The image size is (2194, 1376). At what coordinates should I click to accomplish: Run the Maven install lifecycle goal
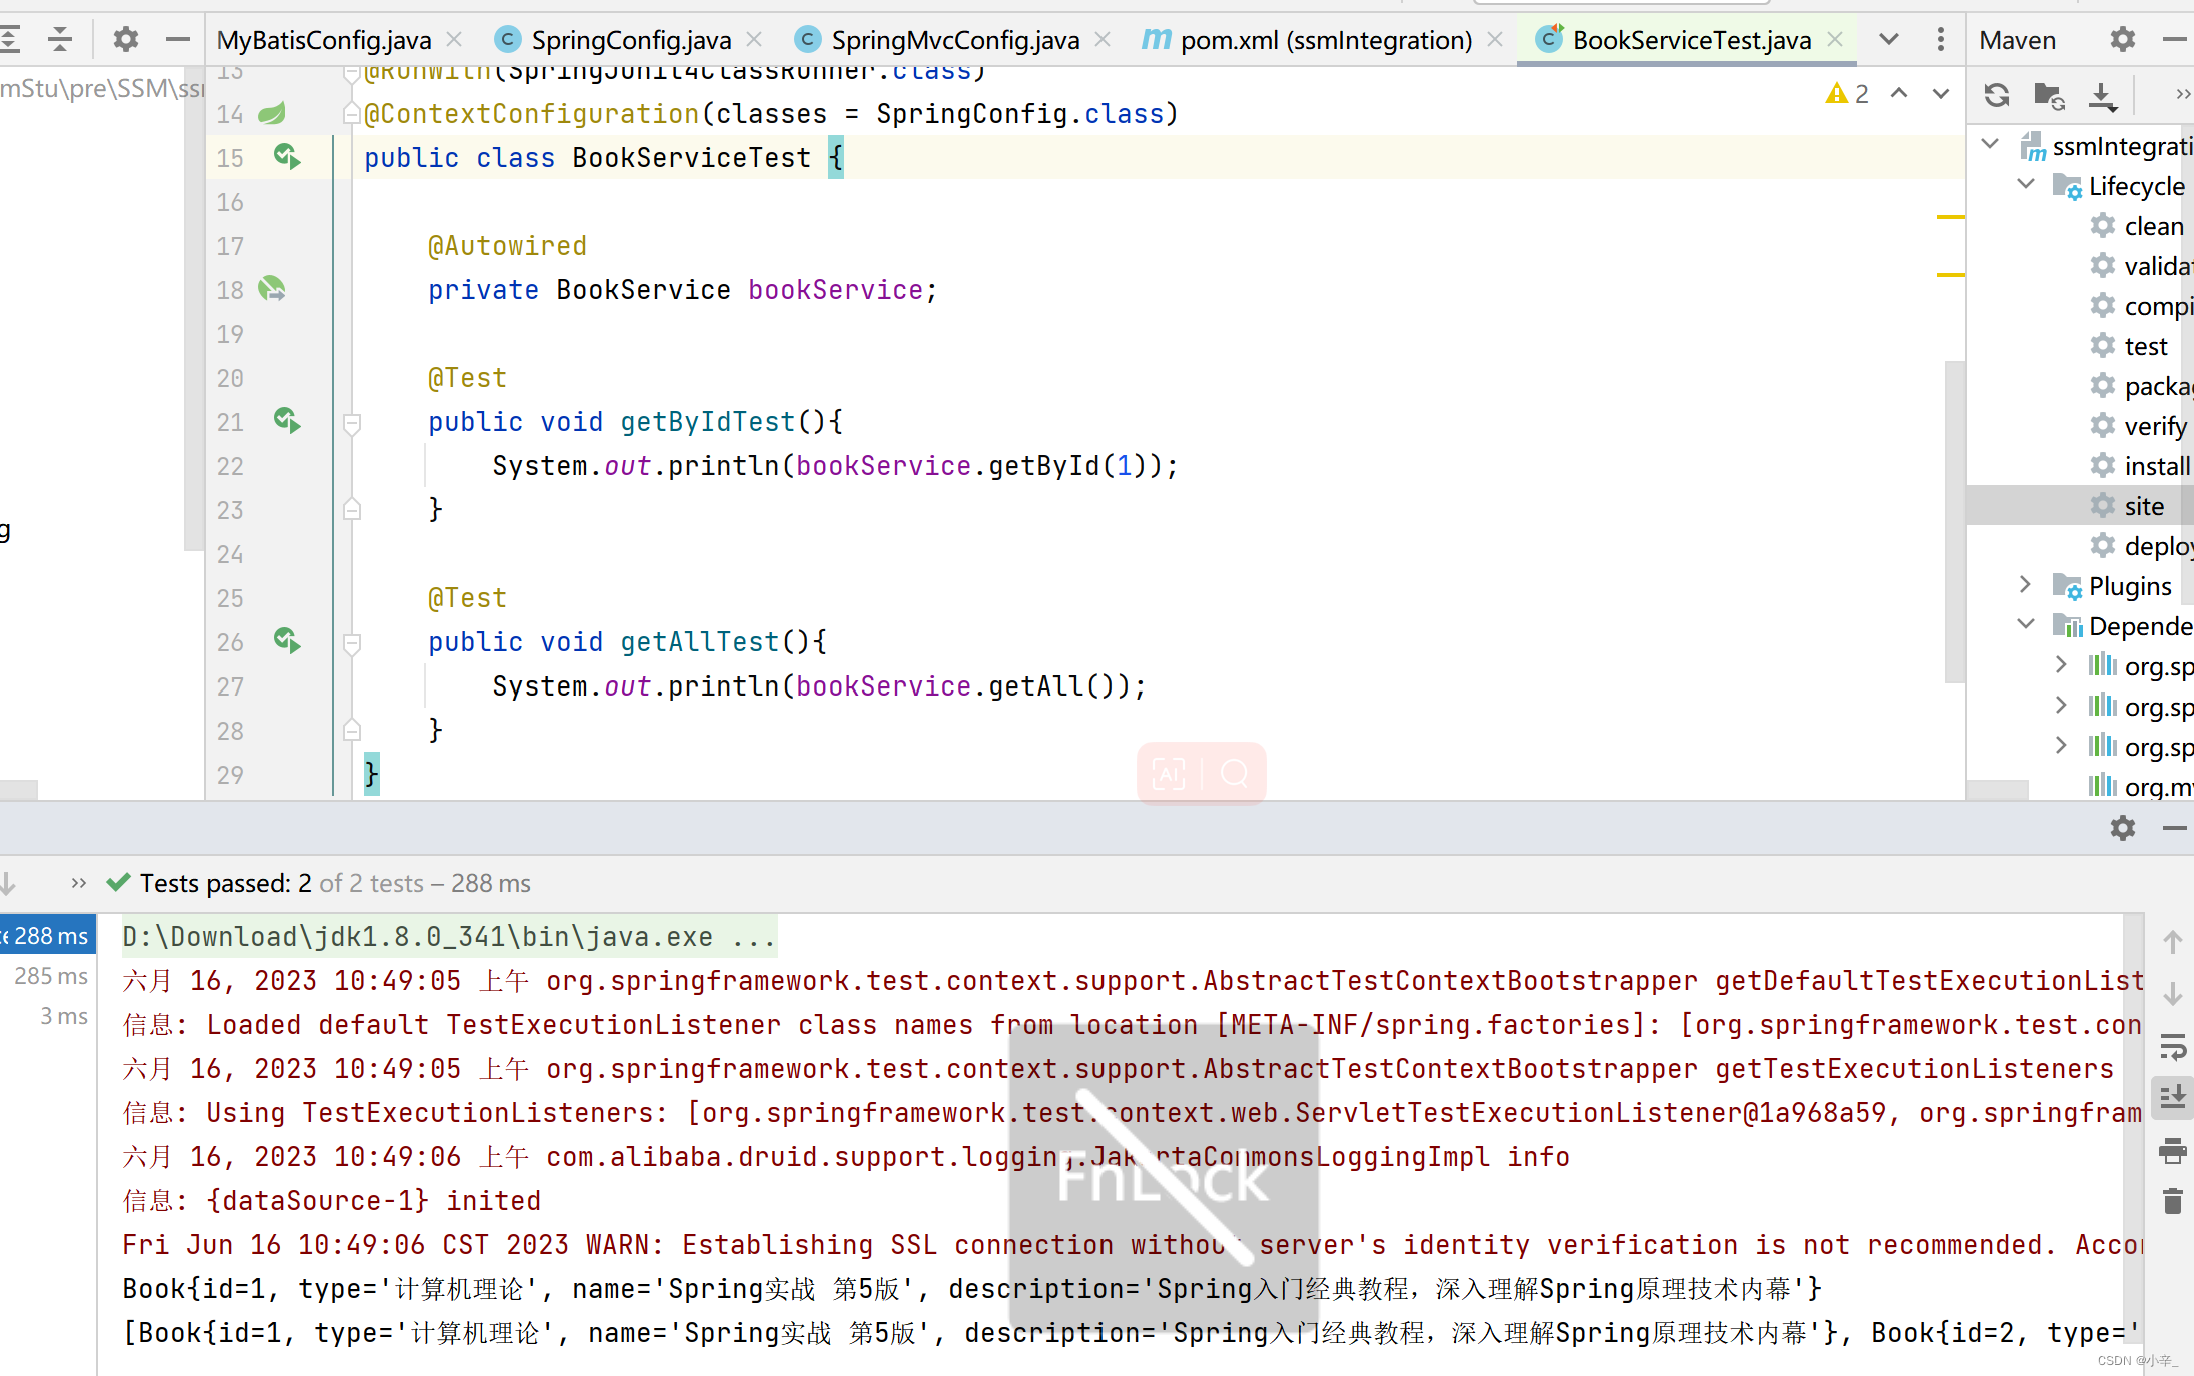[x=2156, y=466]
